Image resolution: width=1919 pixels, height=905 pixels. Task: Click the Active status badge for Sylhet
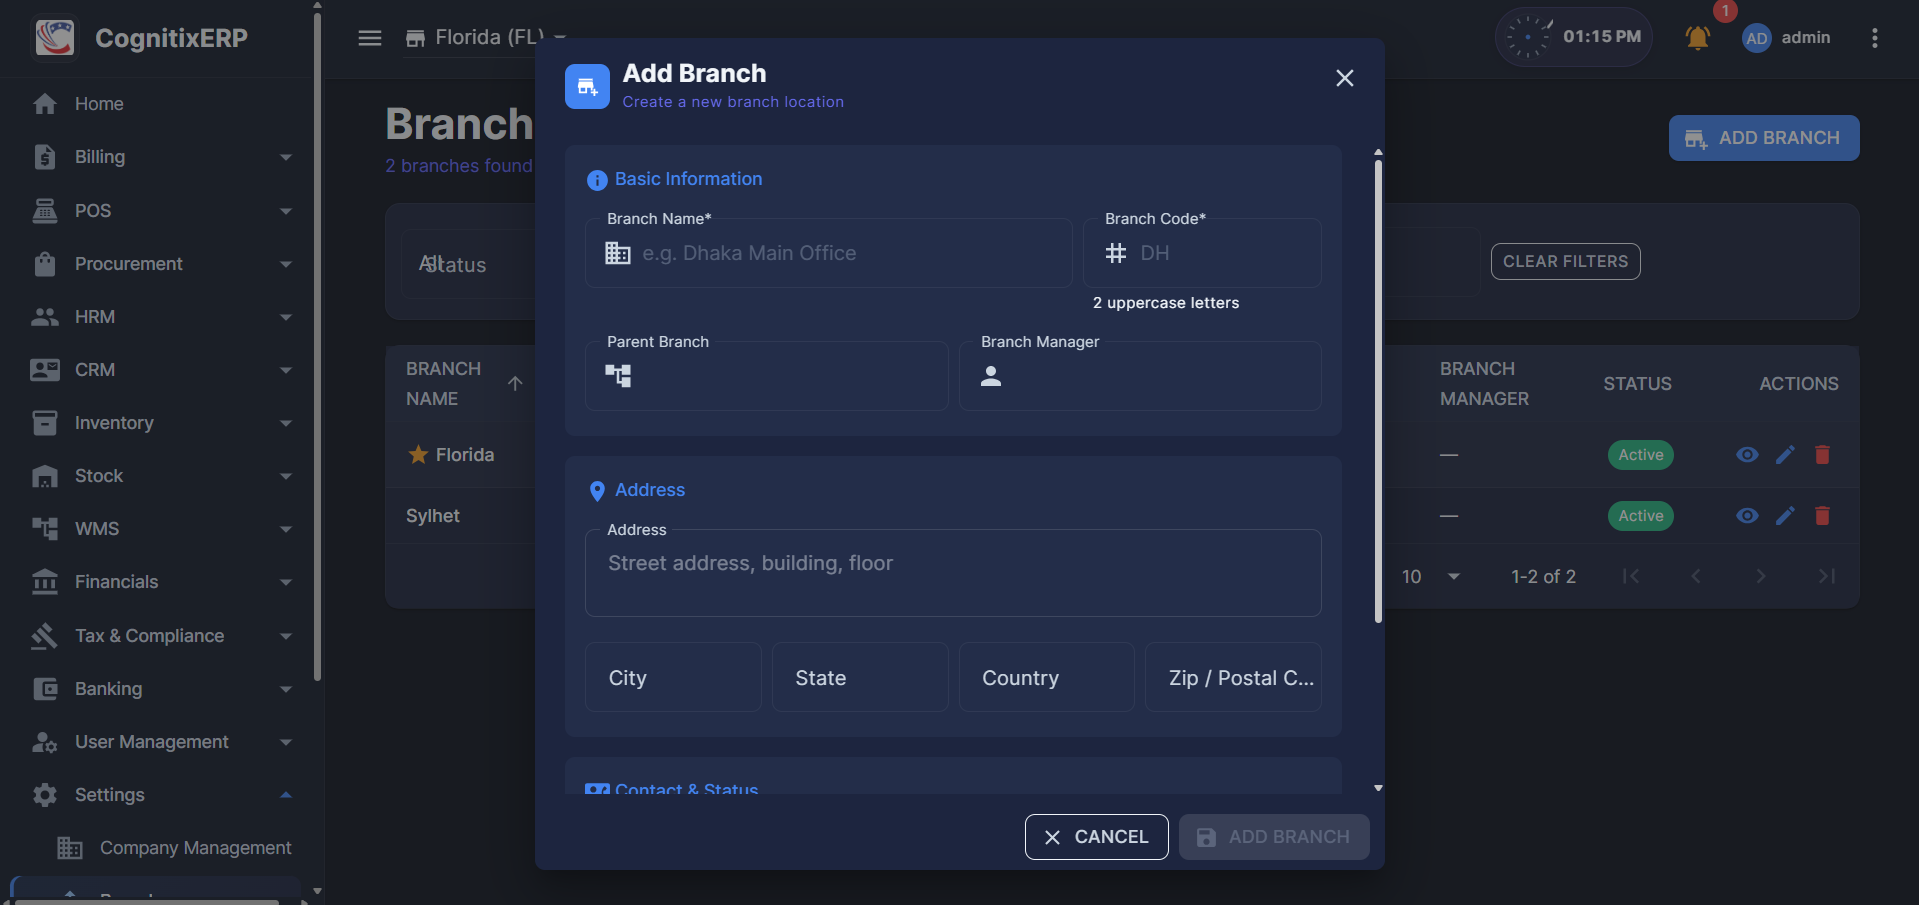tap(1640, 516)
